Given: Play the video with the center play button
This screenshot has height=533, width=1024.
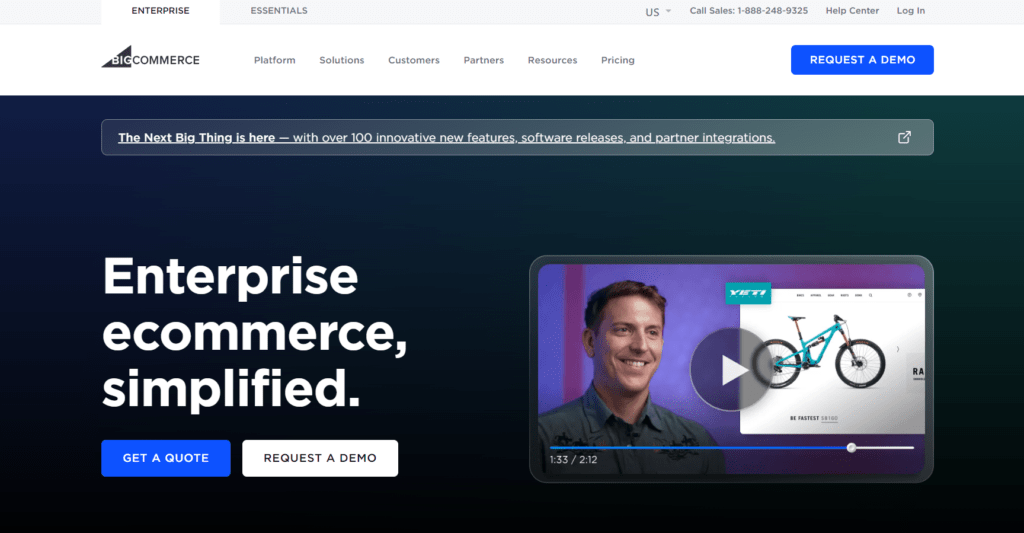Looking at the screenshot, I should point(731,370).
